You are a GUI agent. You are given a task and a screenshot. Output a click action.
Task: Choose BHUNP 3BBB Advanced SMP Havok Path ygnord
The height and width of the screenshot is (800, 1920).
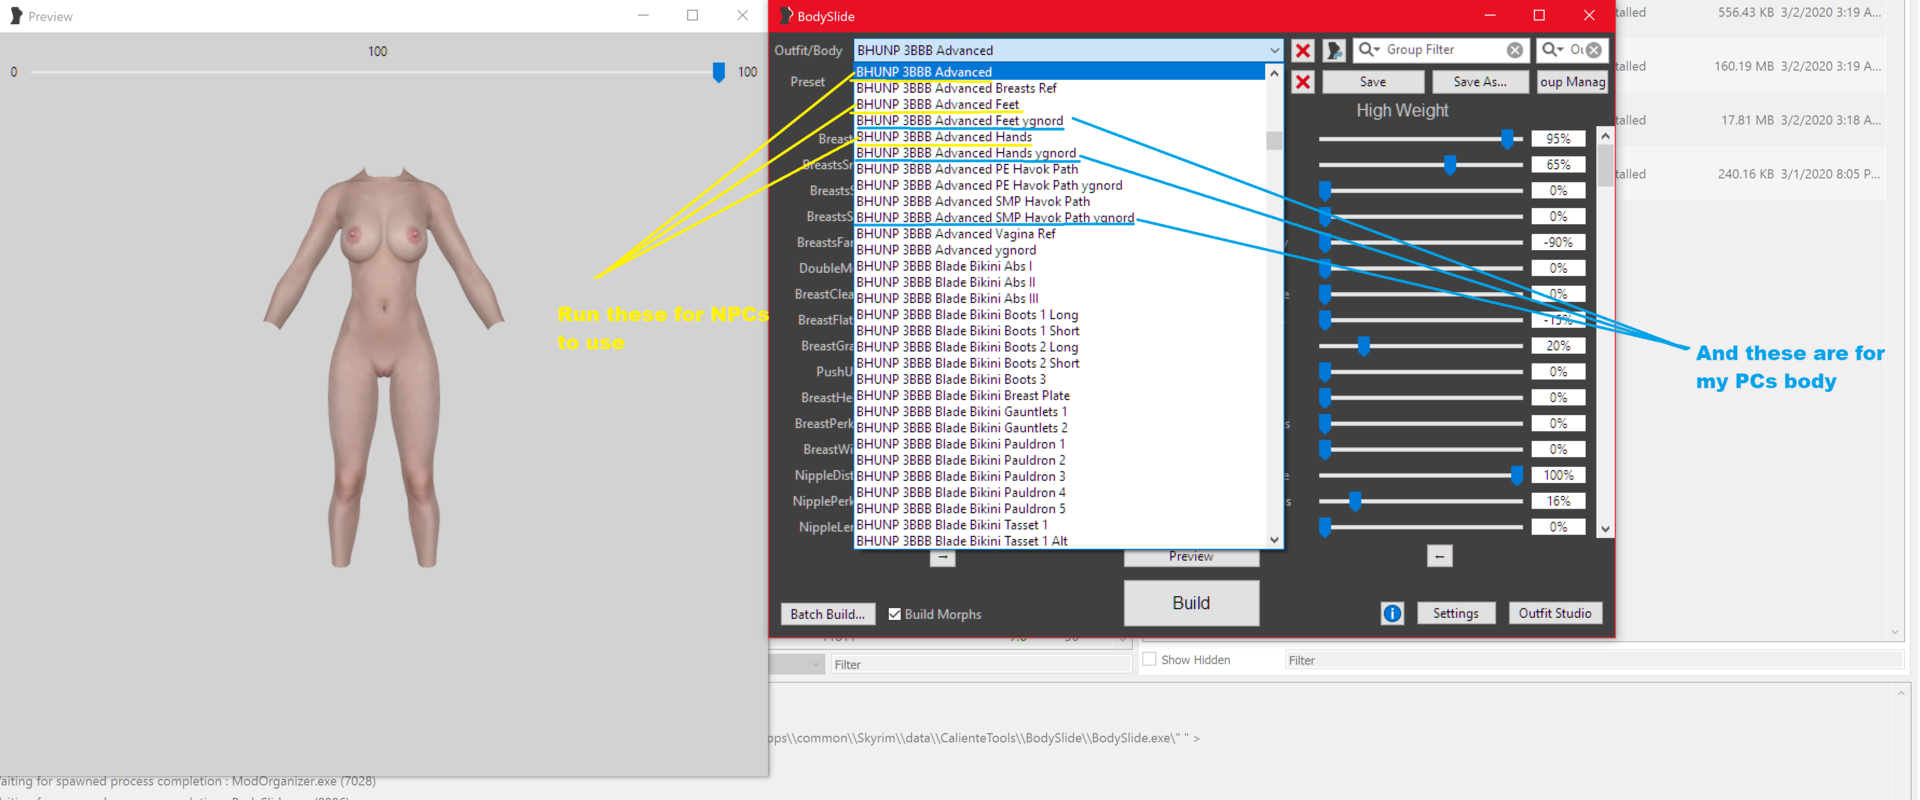pyautogui.click(x=1060, y=217)
